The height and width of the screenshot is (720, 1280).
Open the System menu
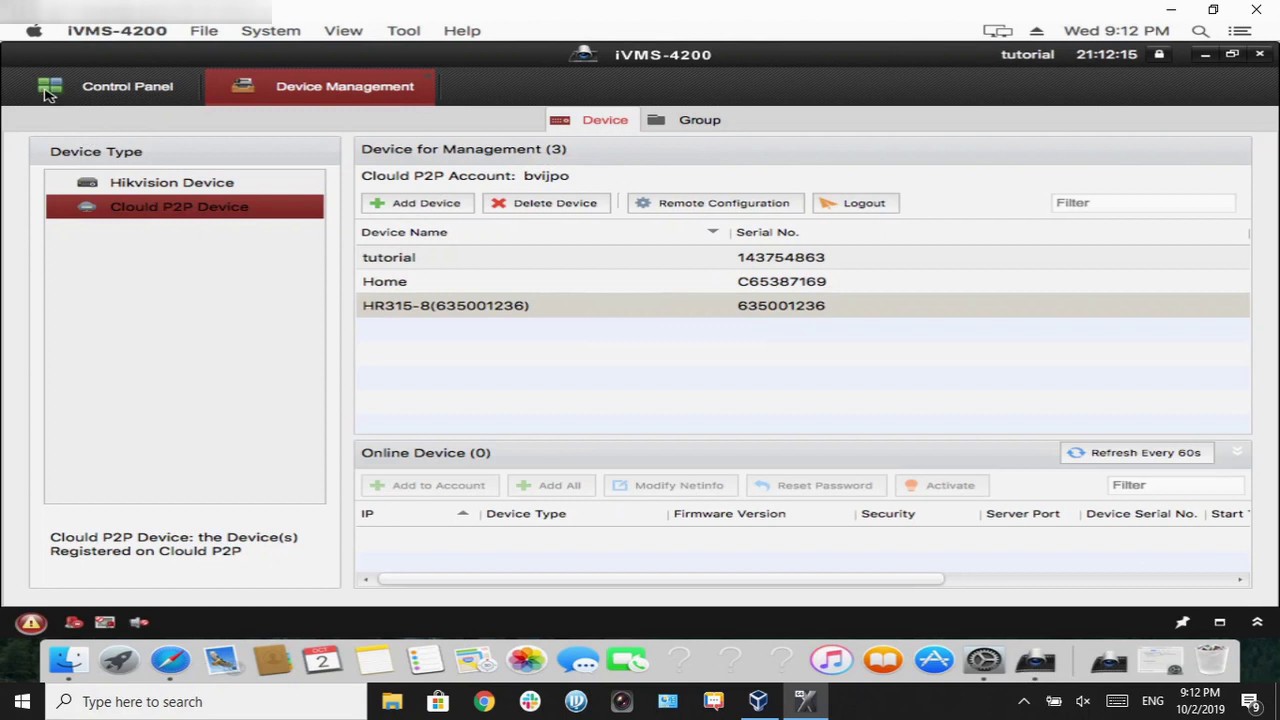pyautogui.click(x=270, y=31)
